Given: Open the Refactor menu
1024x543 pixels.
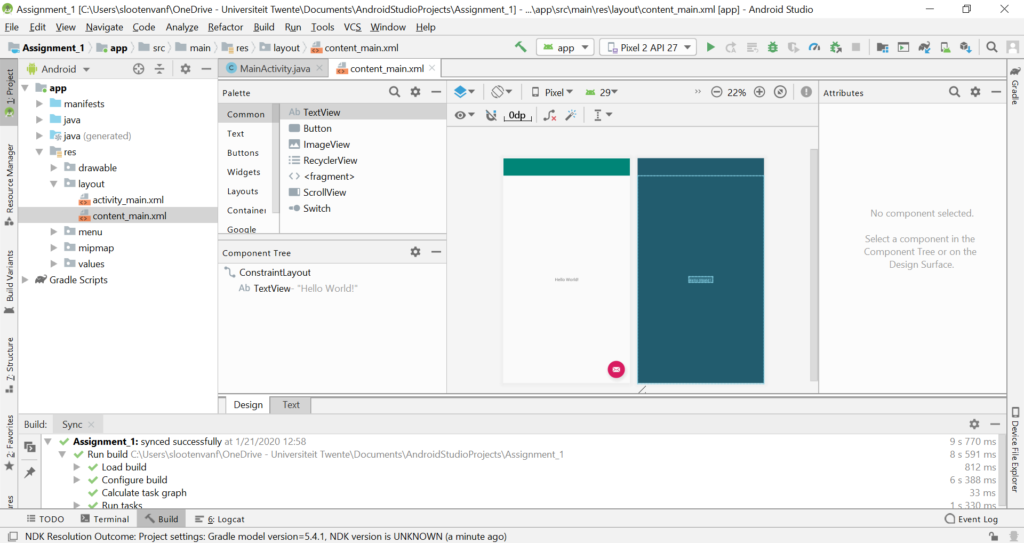Looking at the screenshot, I should click(225, 27).
